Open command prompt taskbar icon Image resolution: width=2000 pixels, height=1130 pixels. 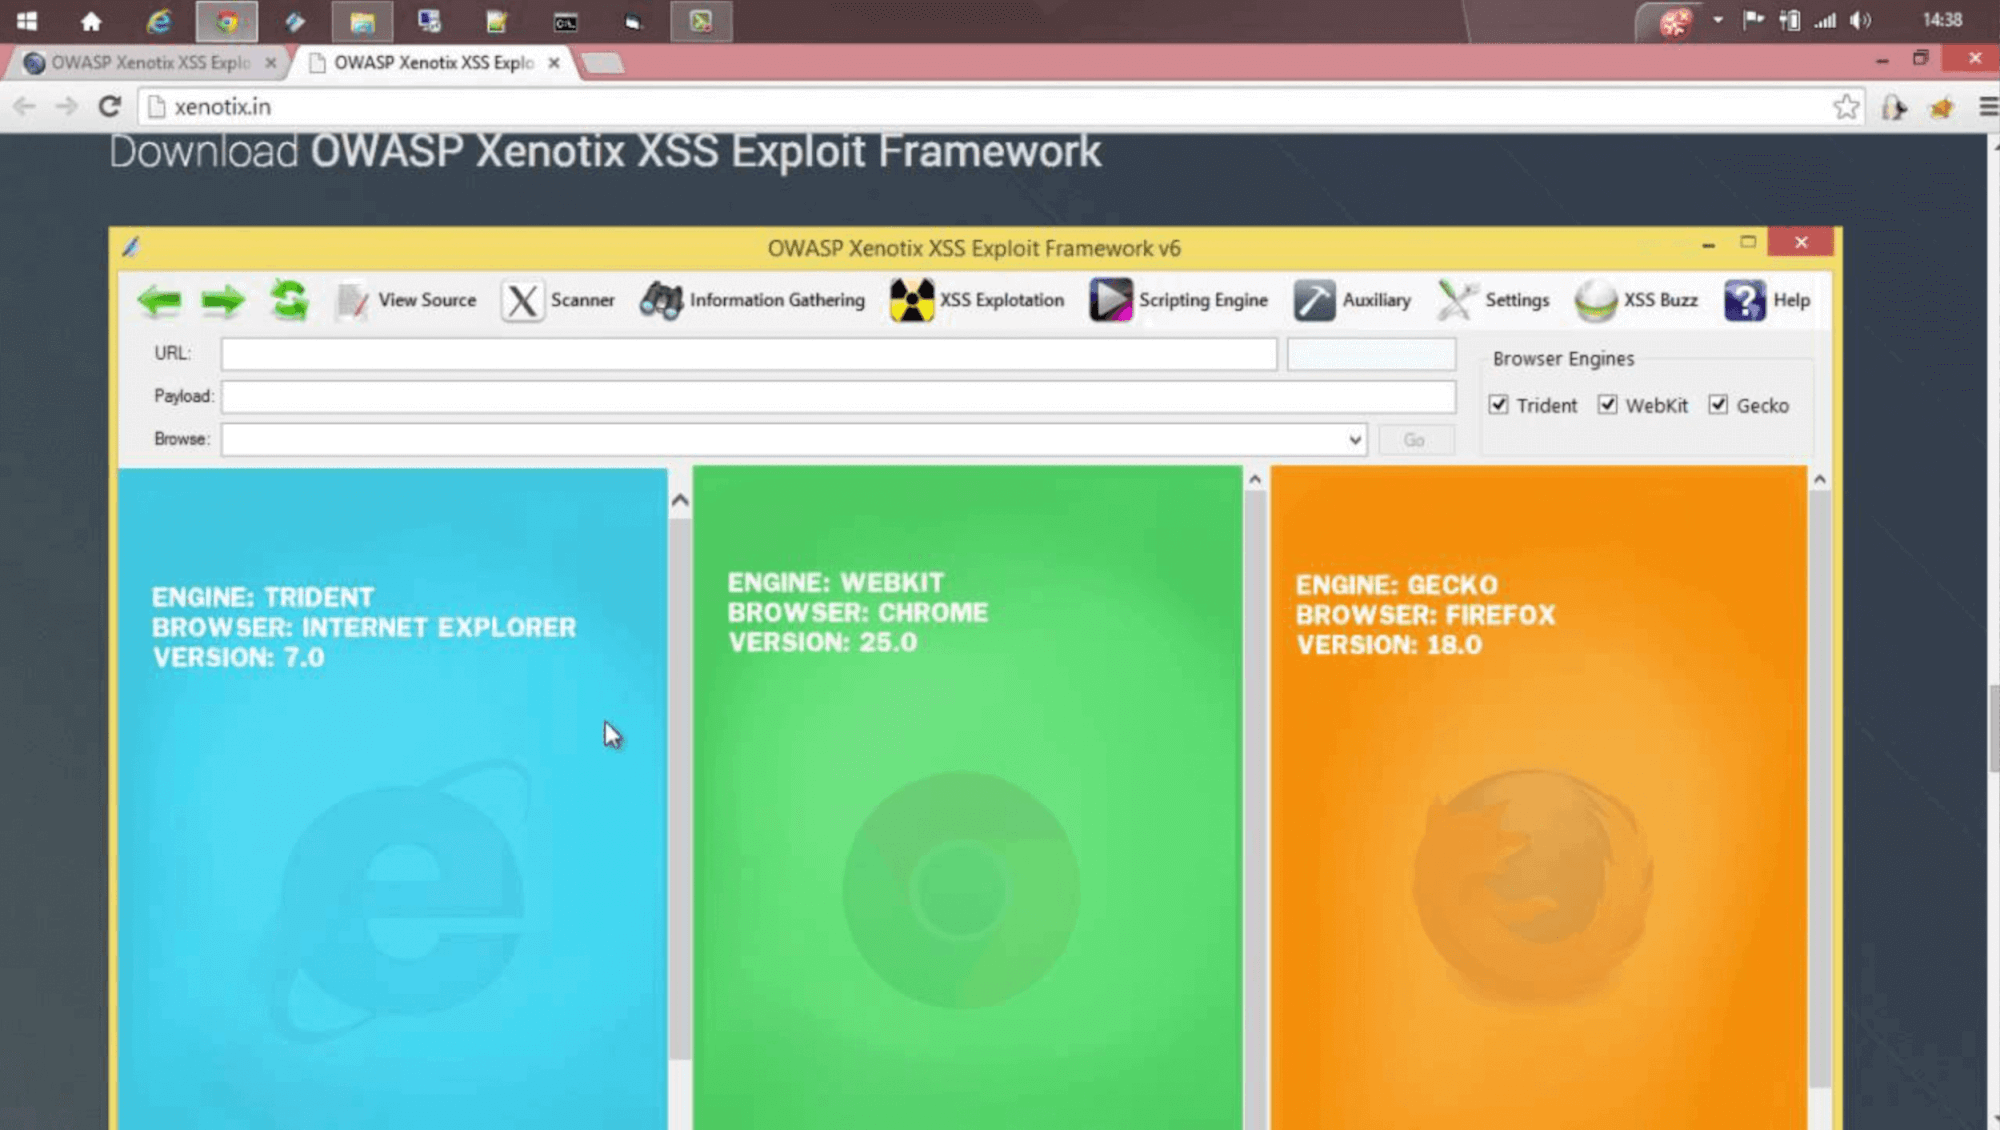click(x=565, y=21)
